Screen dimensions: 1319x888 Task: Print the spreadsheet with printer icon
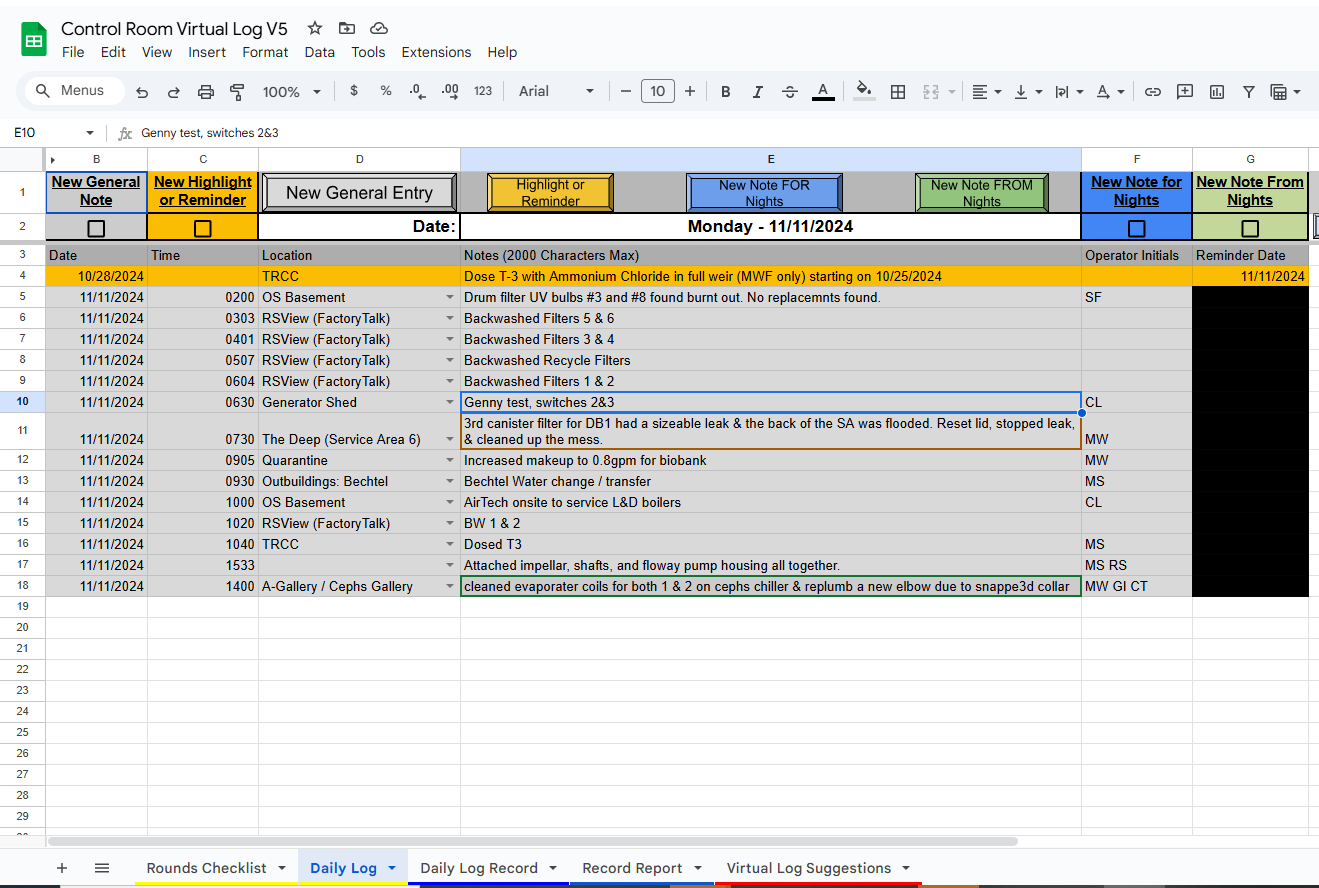[x=206, y=92]
